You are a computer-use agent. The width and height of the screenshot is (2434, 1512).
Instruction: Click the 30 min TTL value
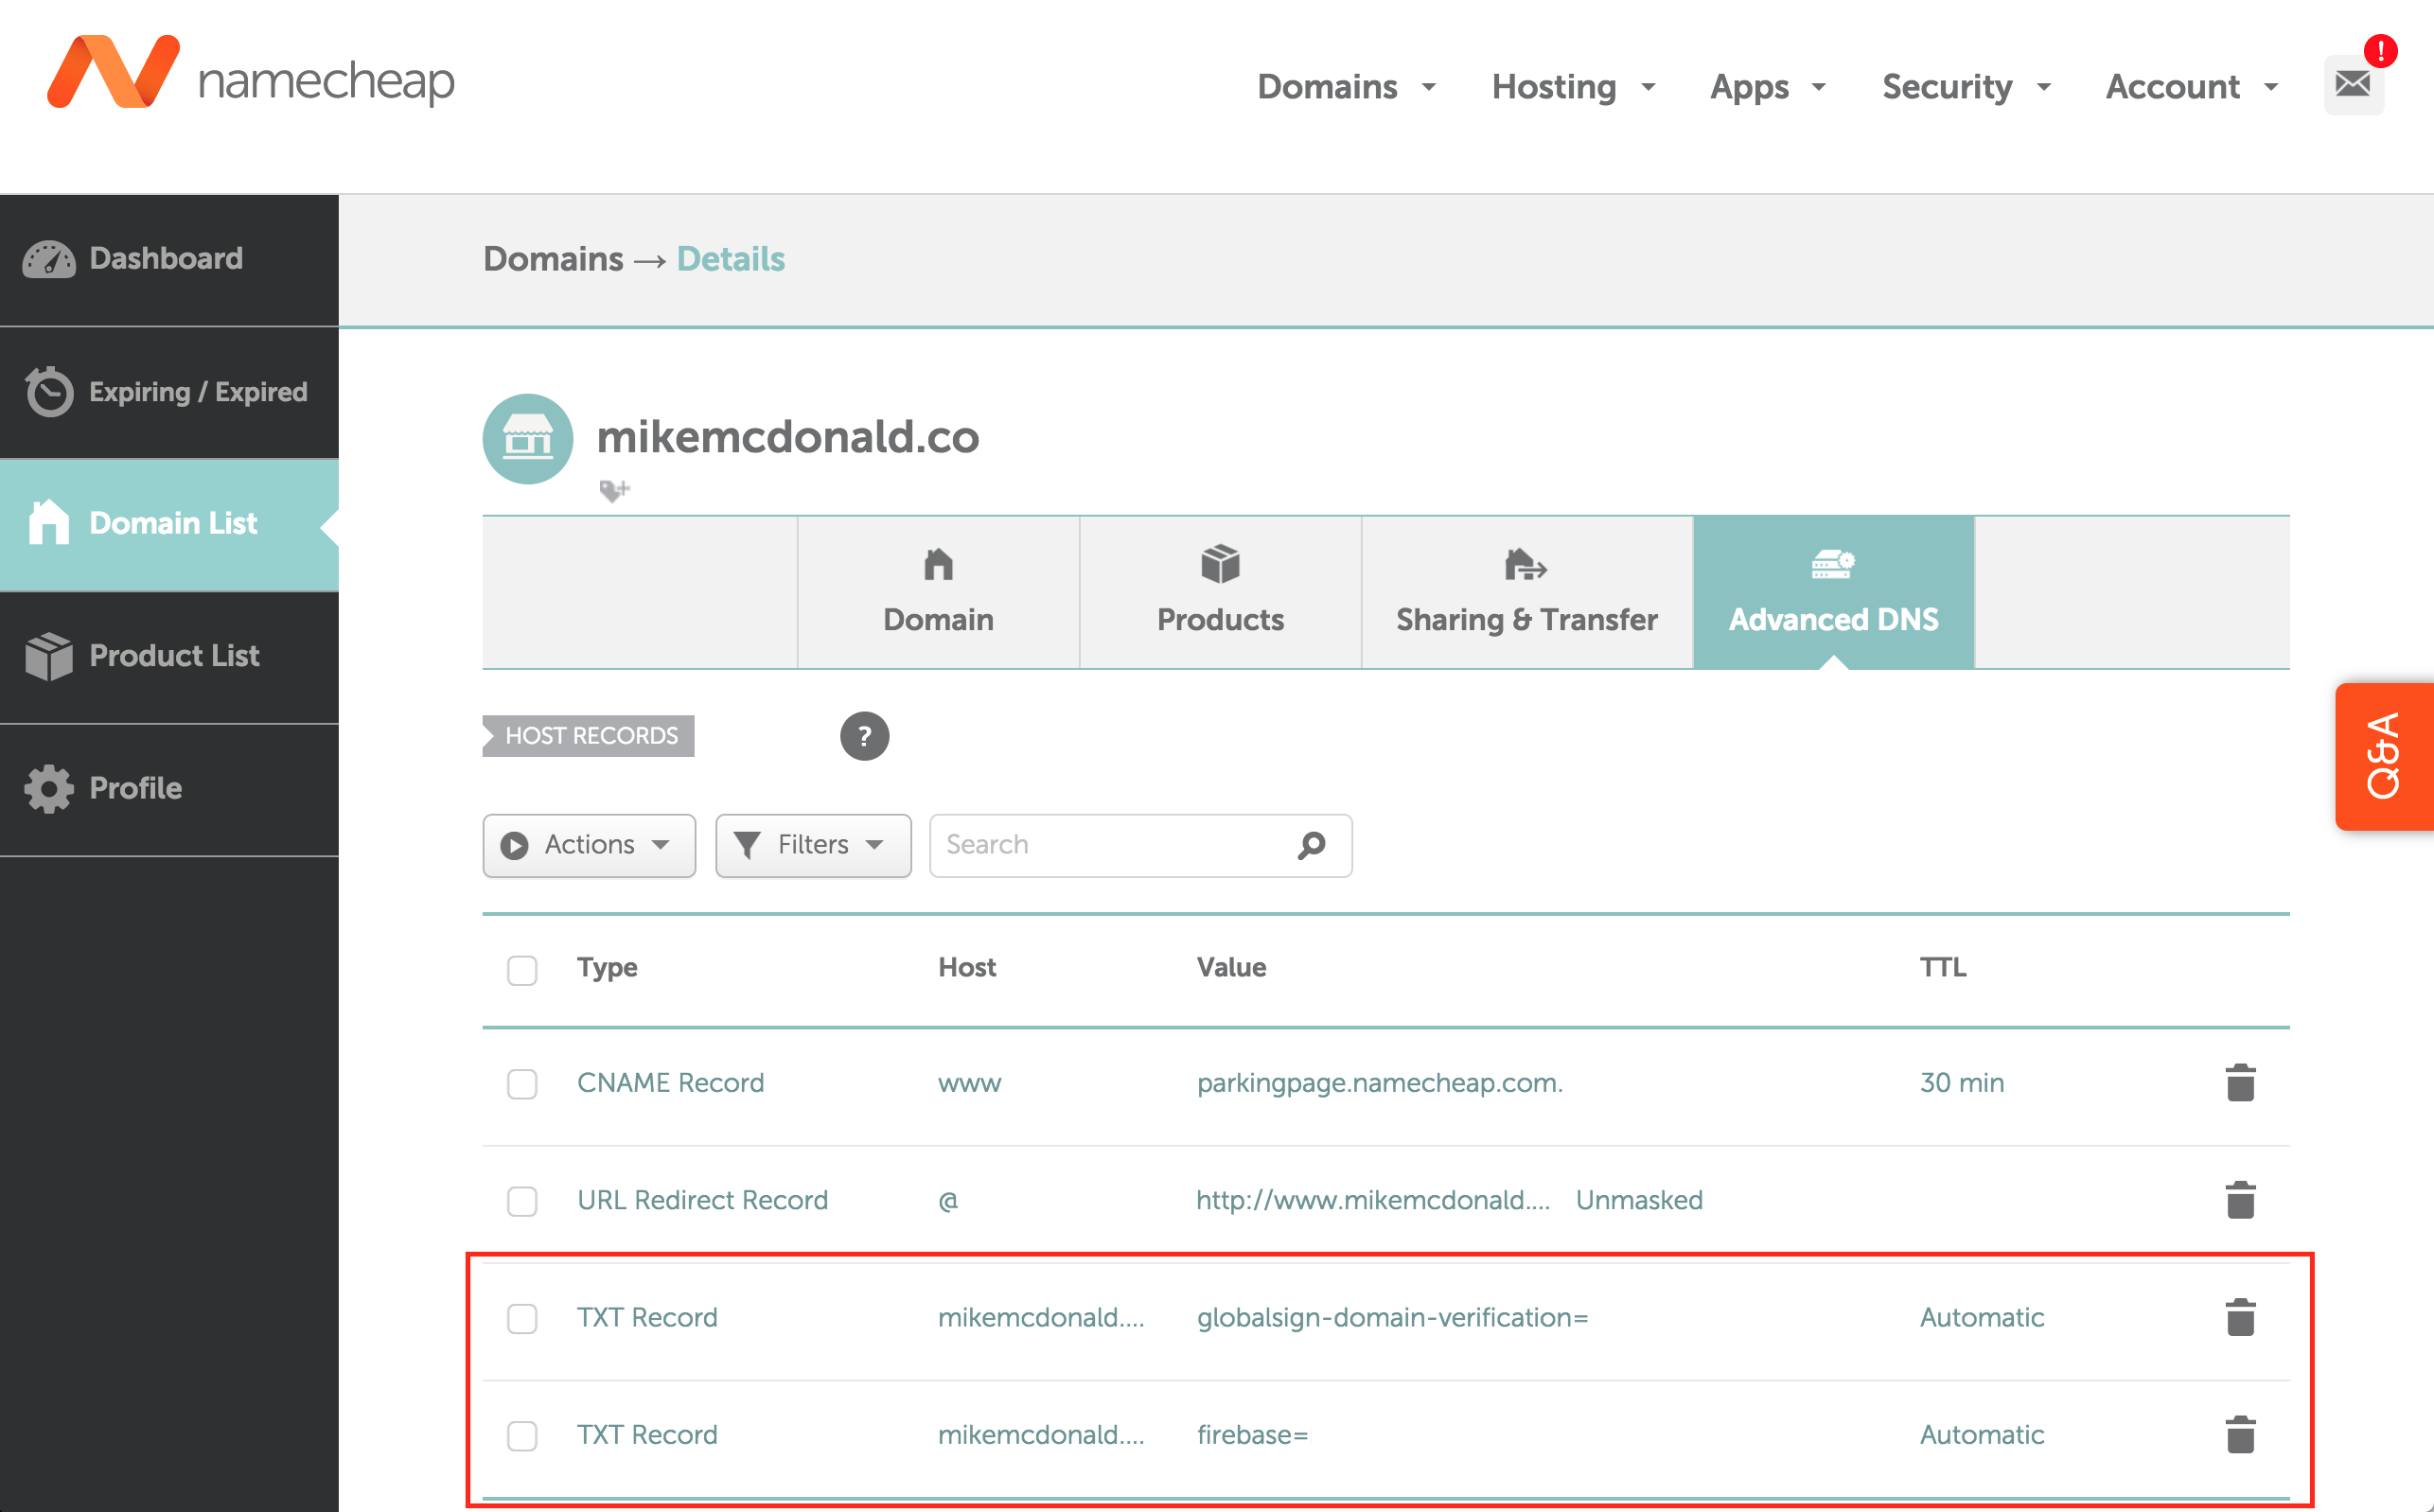(1962, 1083)
